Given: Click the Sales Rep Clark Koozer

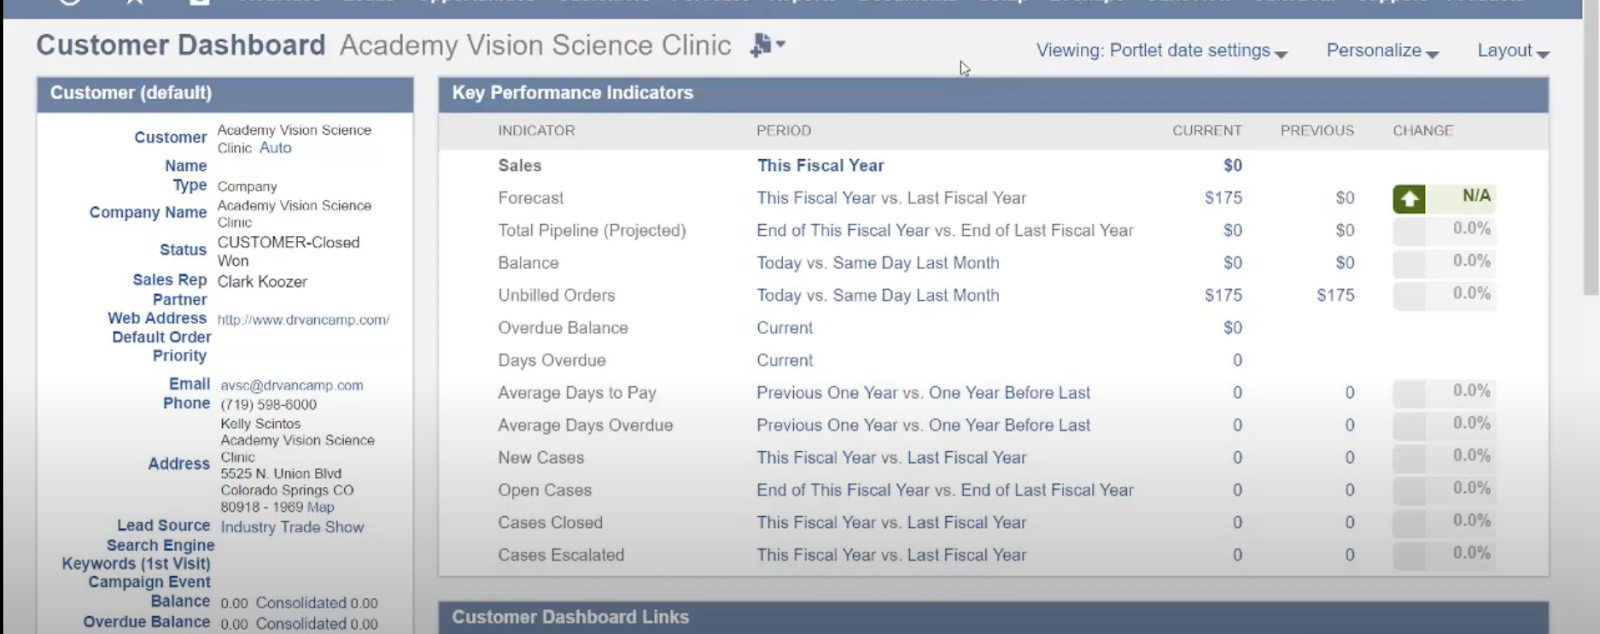Looking at the screenshot, I should 262,282.
